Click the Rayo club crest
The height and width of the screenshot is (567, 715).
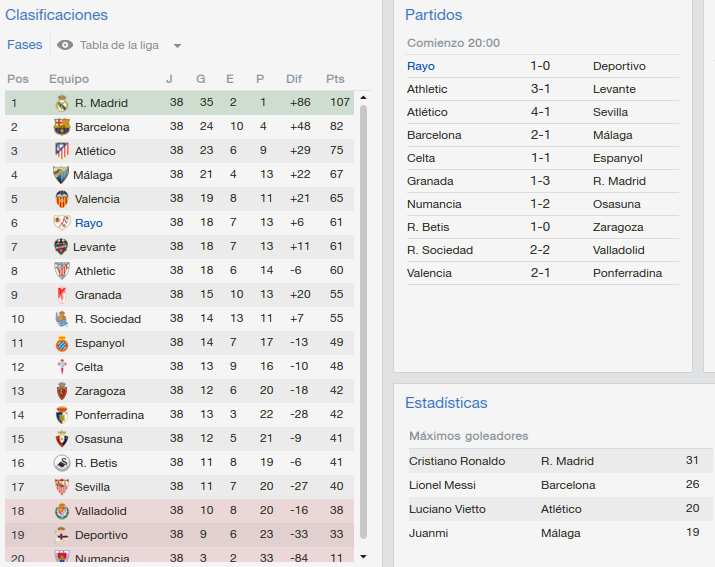point(62,223)
